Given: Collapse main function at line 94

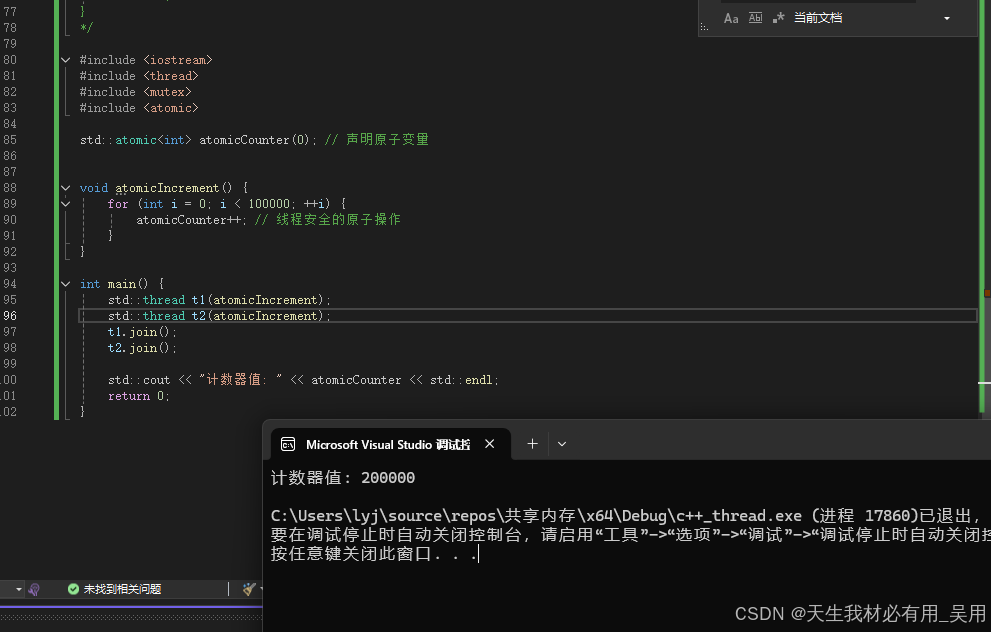Looking at the screenshot, I should [66, 284].
